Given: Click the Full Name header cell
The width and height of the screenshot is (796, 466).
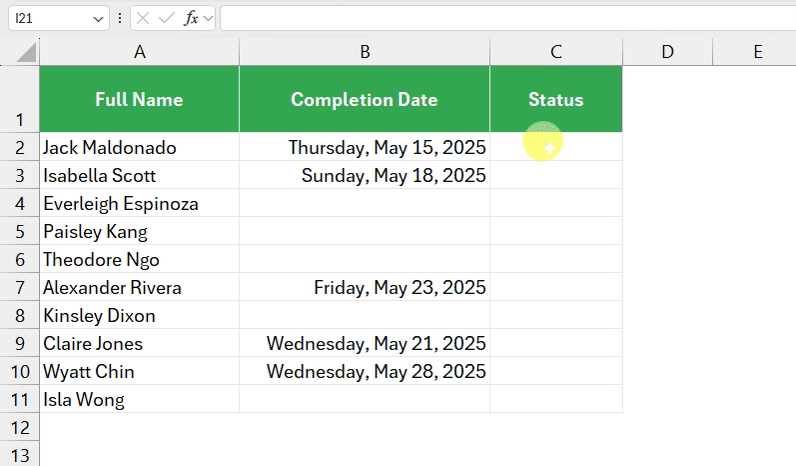Looking at the screenshot, I should (140, 99).
